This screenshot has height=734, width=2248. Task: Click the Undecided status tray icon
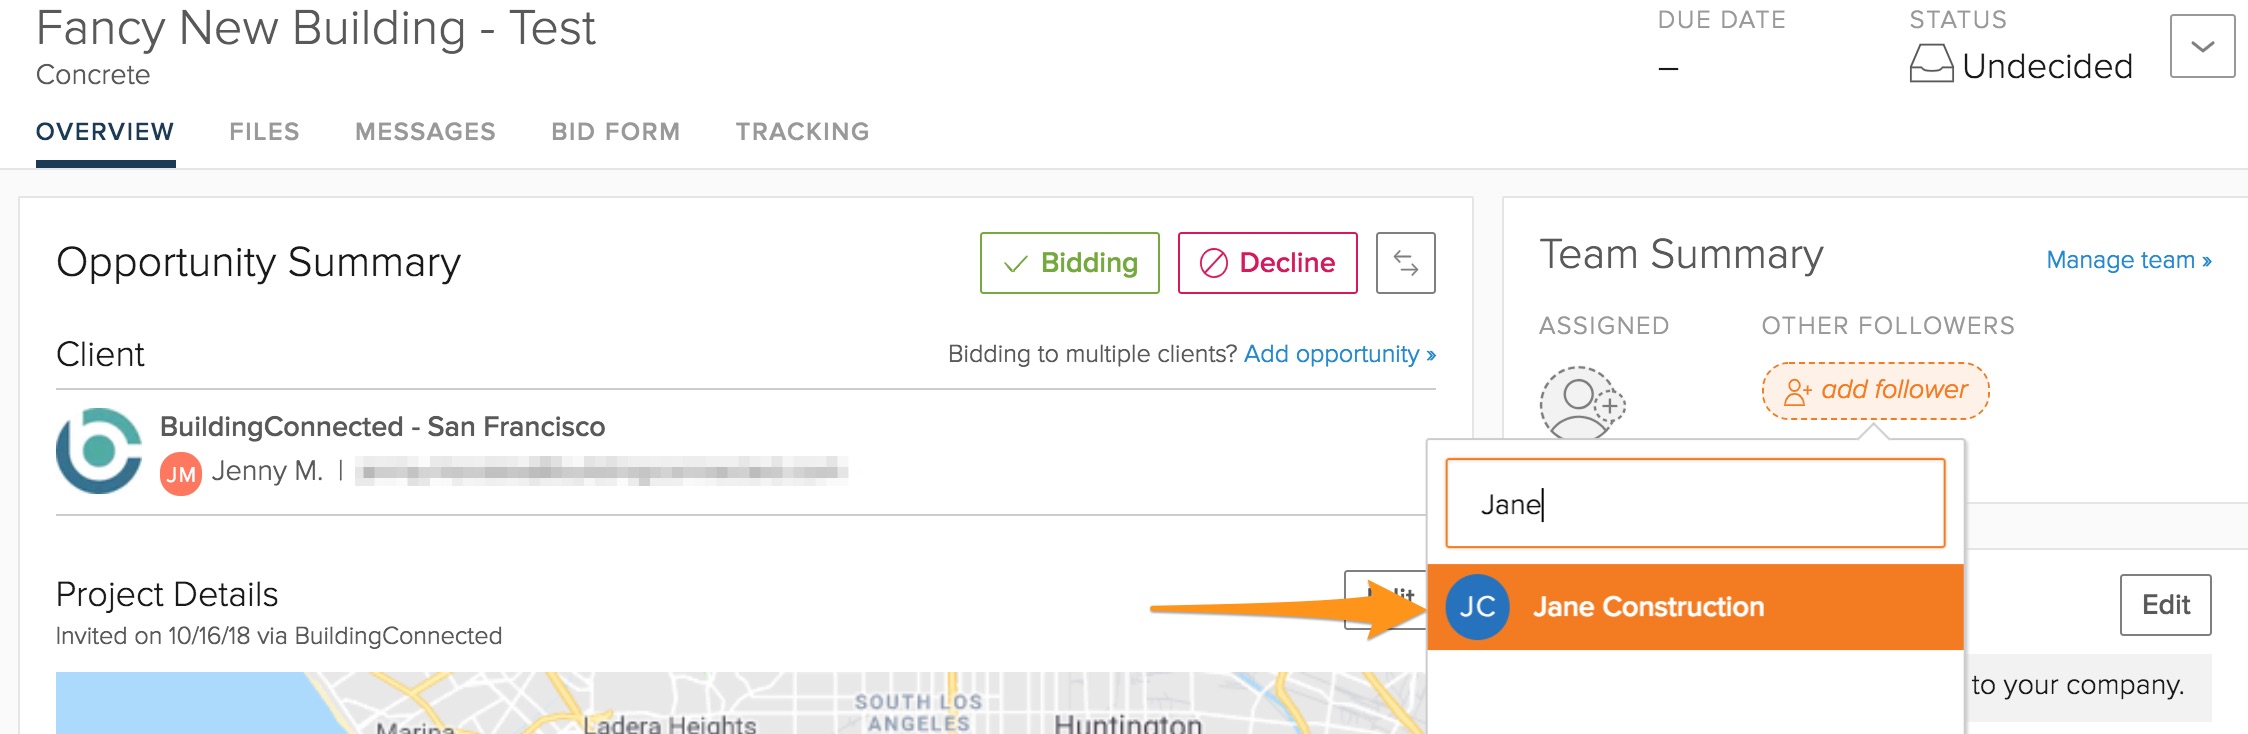[1931, 64]
